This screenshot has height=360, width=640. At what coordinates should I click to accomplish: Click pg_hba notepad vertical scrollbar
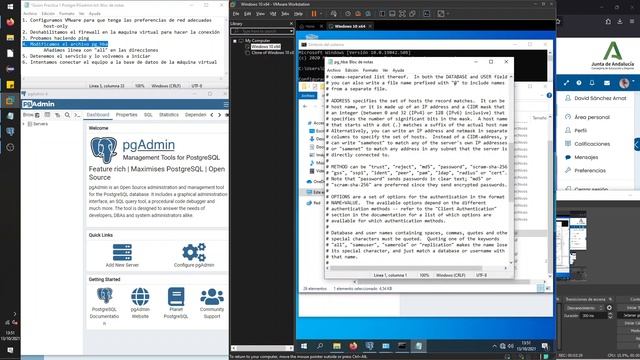pos(511,169)
